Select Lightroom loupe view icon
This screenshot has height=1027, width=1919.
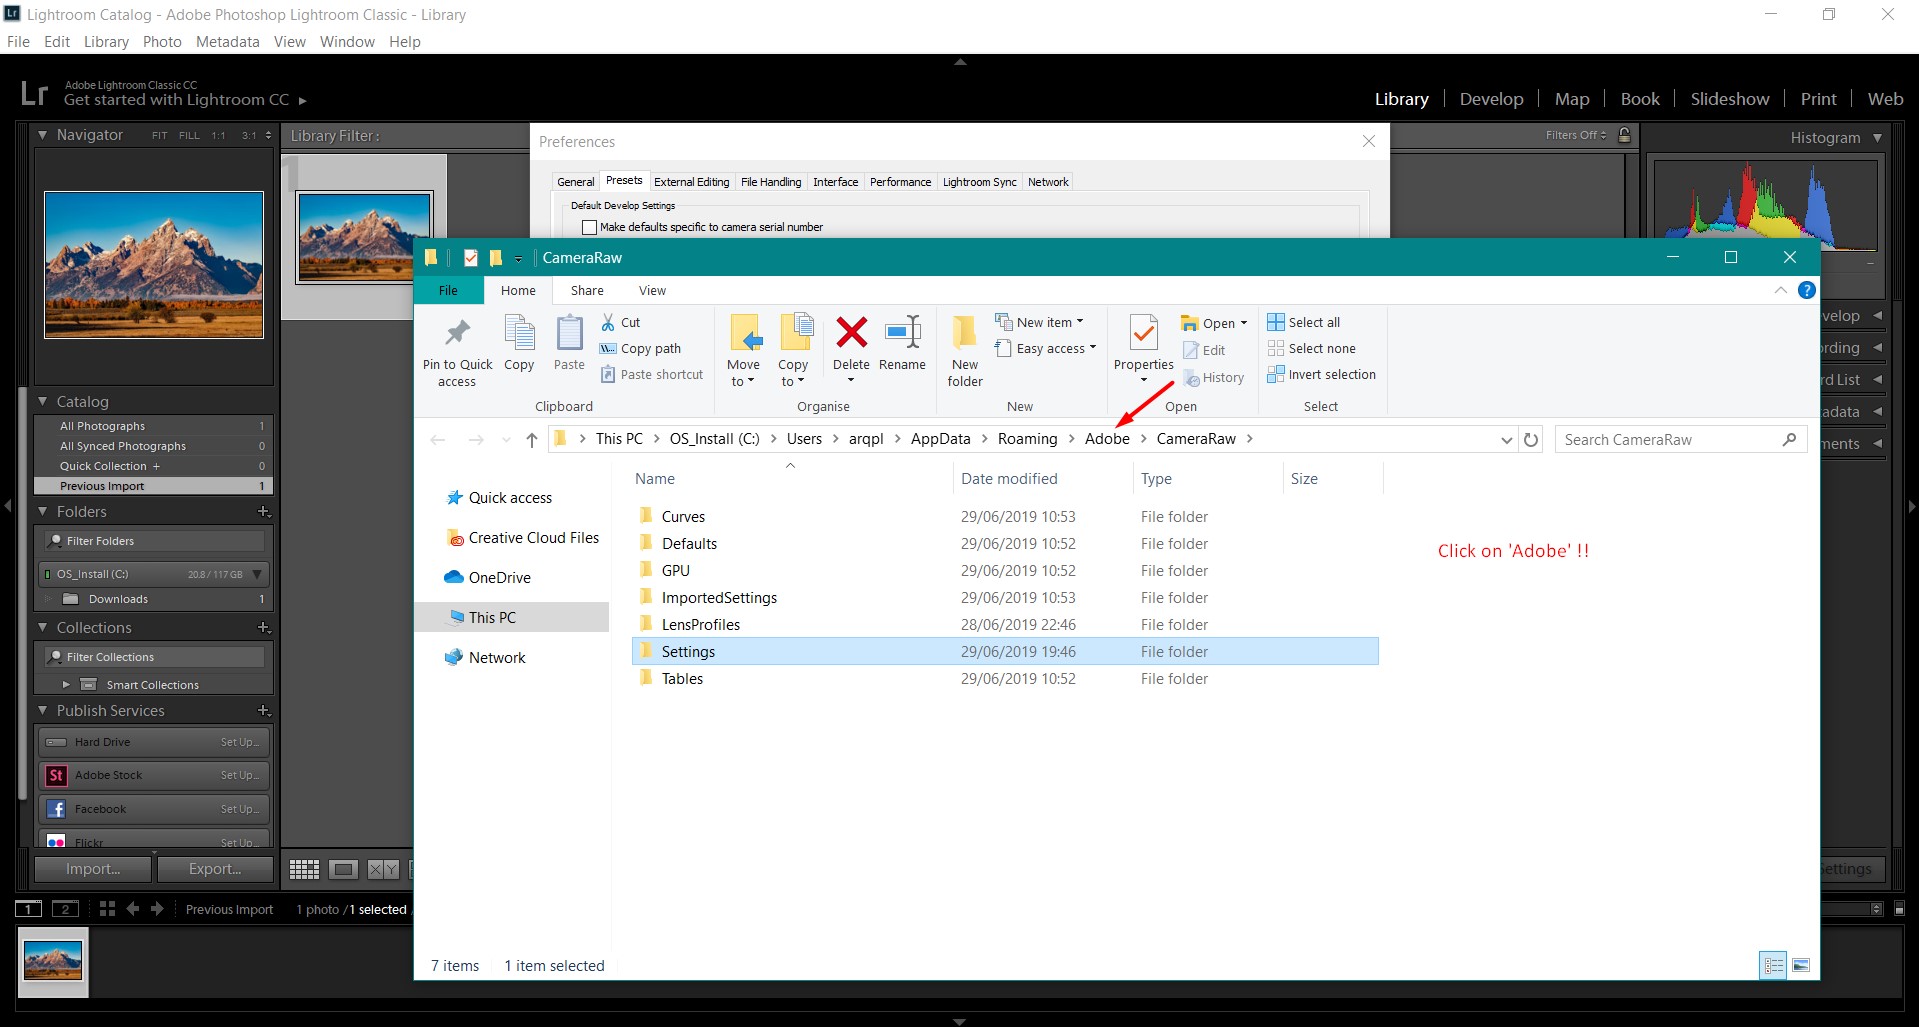[343, 869]
